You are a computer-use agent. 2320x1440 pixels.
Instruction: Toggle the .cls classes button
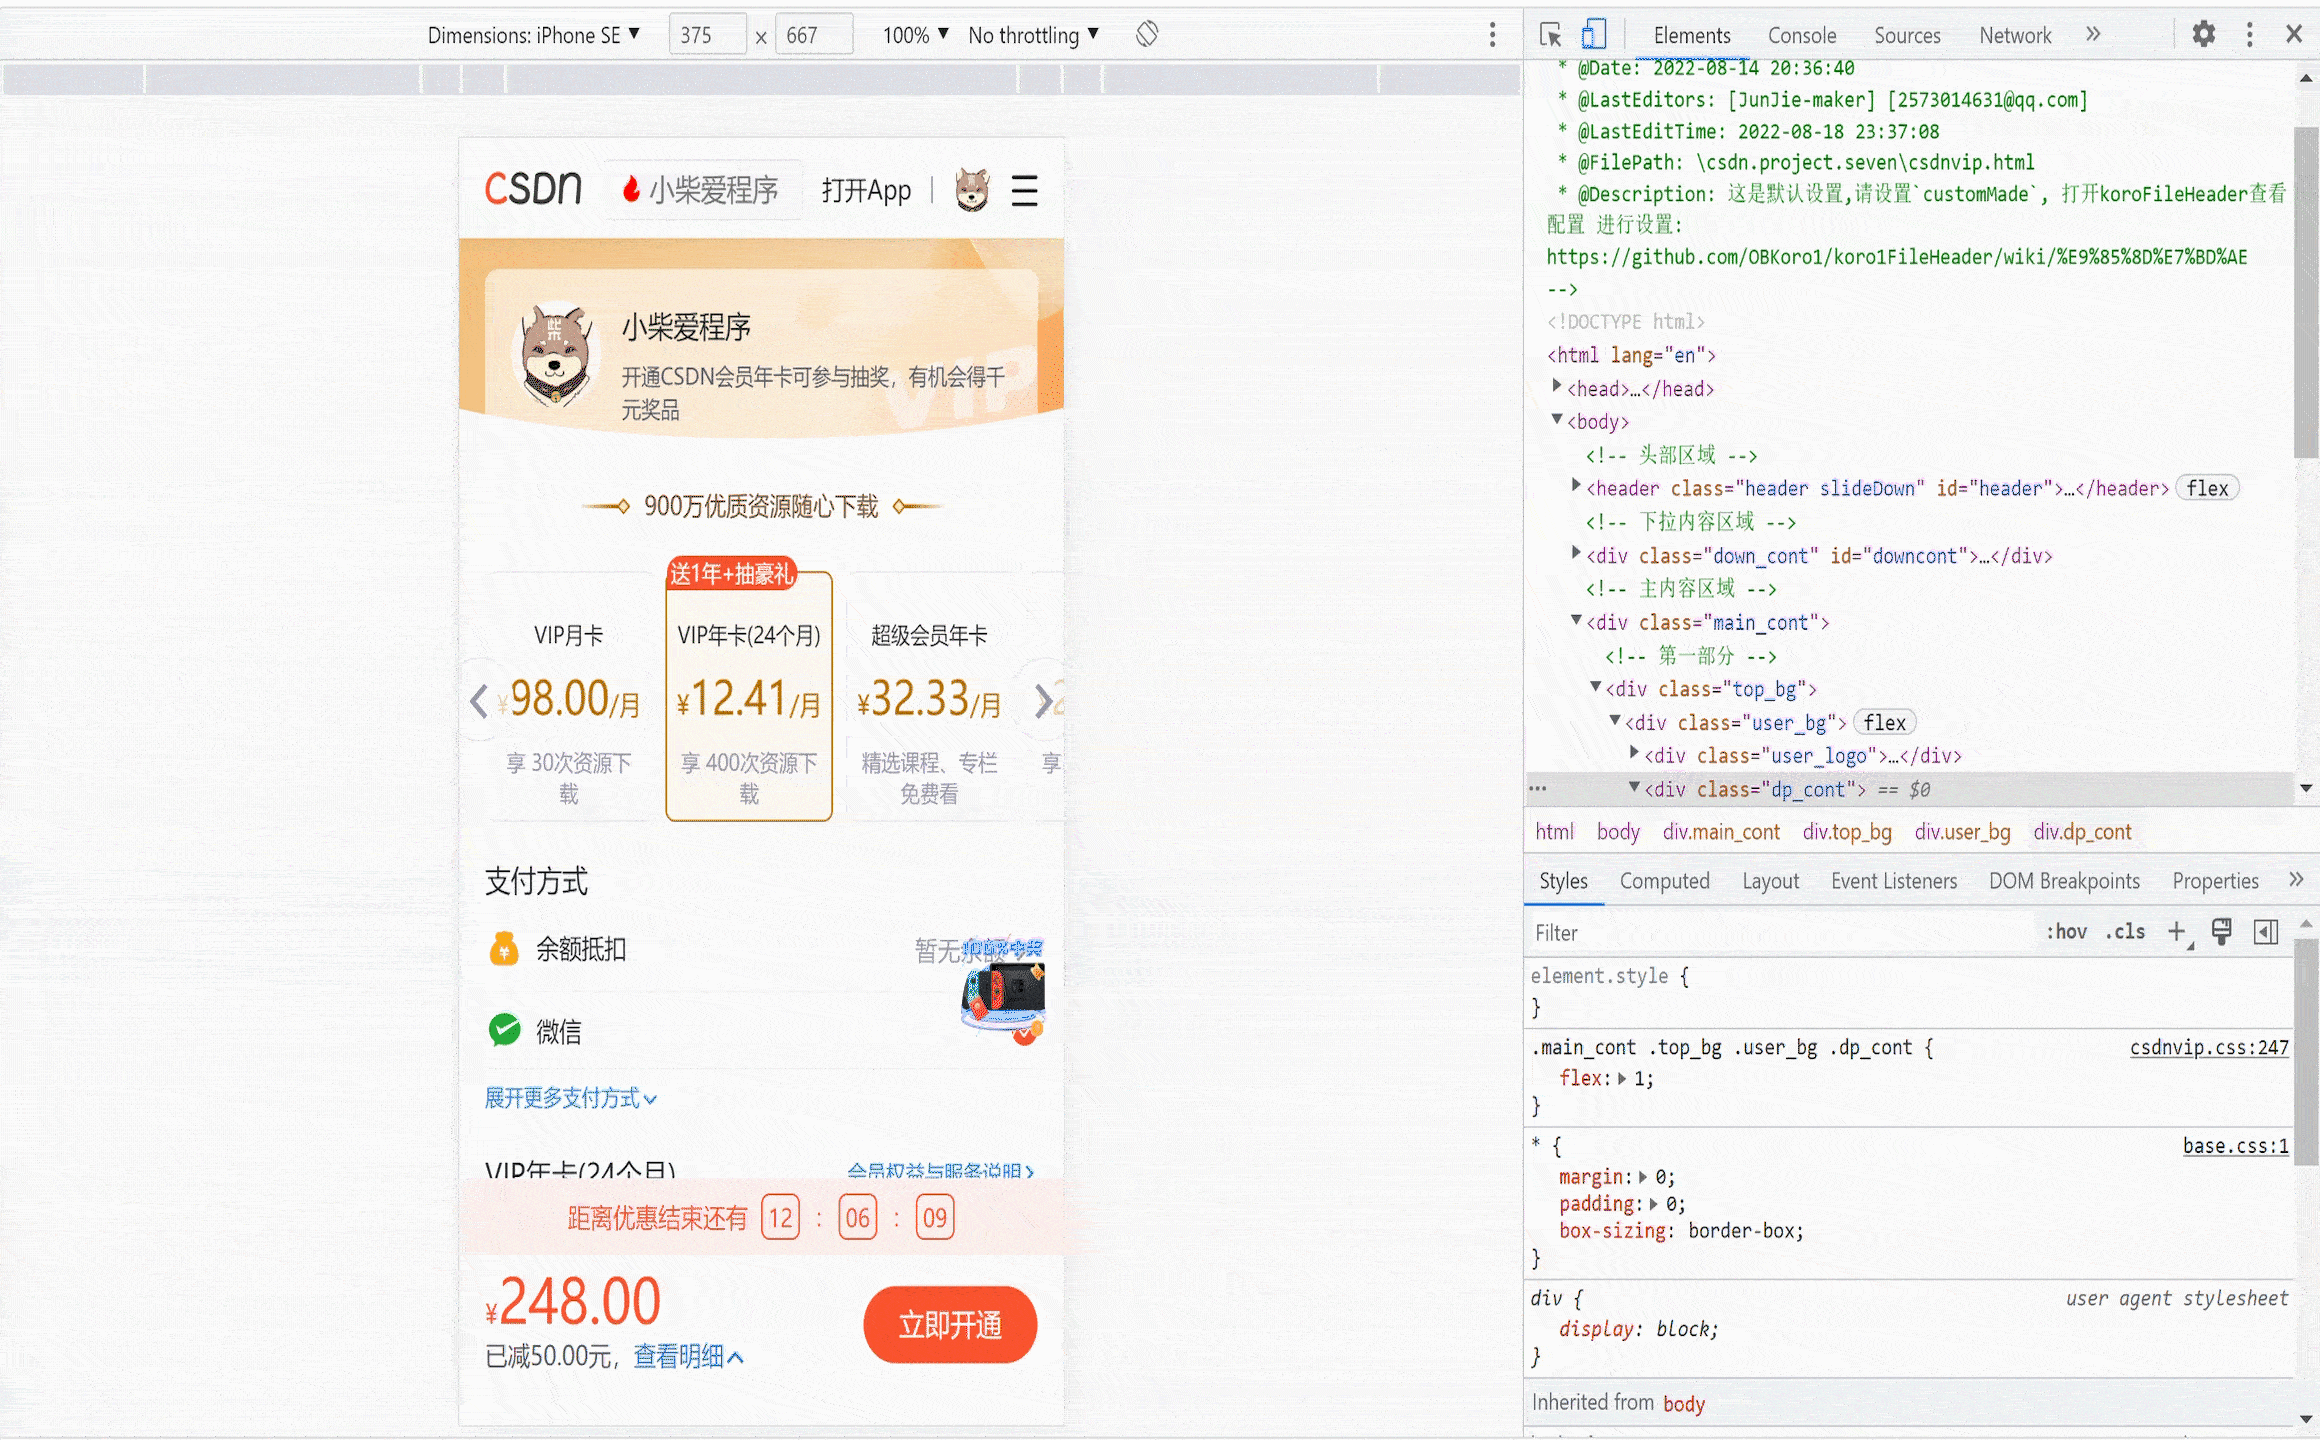point(2125,932)
